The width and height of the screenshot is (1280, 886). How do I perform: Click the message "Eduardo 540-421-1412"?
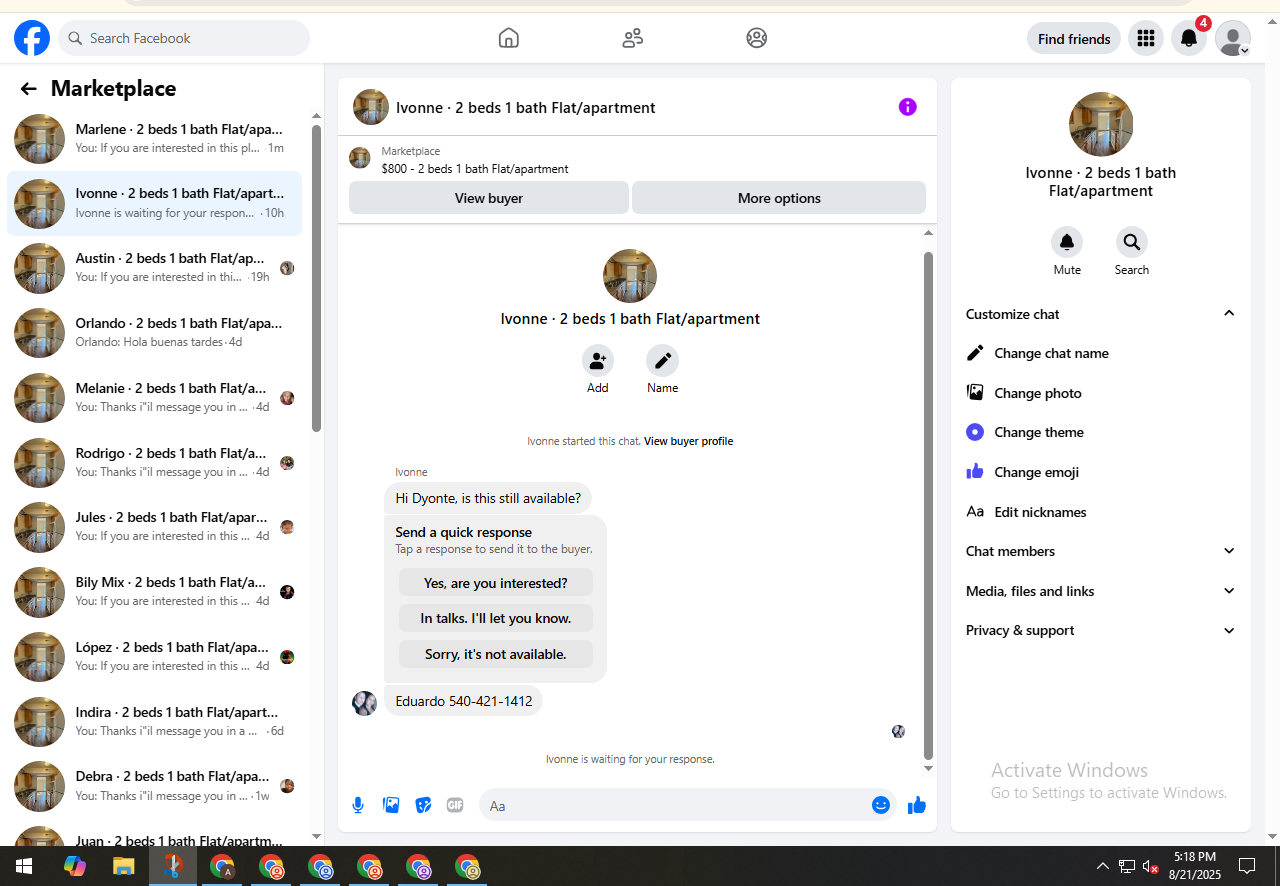pyautogui.click(x=464, y=701)
